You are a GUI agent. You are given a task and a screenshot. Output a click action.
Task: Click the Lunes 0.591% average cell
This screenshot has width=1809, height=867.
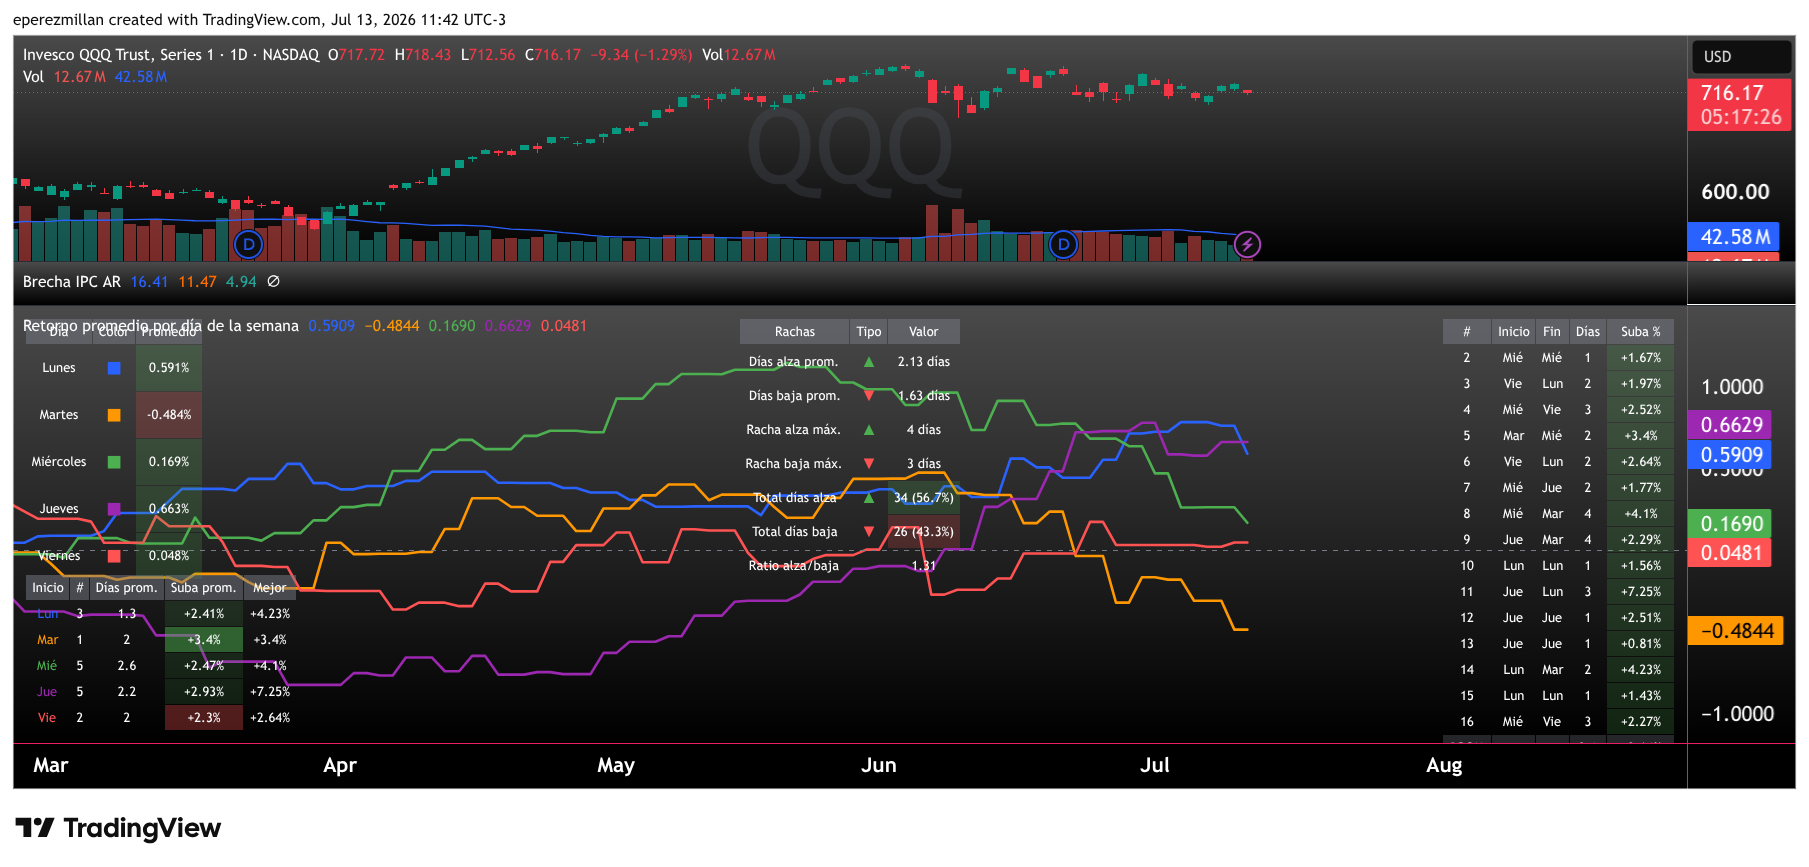(x=169, y=368)
